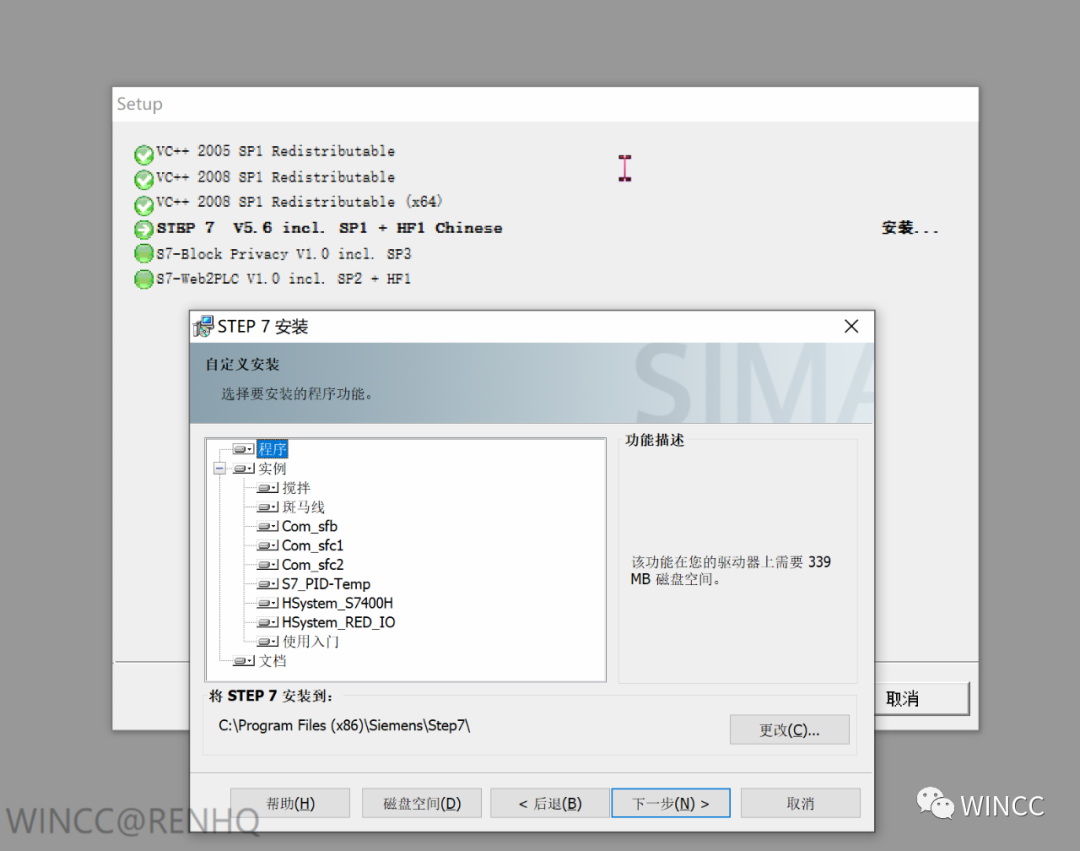Click 更改(C)... to change install path
Image resolution: width=1080 pixels, height=851 pixels.
(x=789, y=730)
